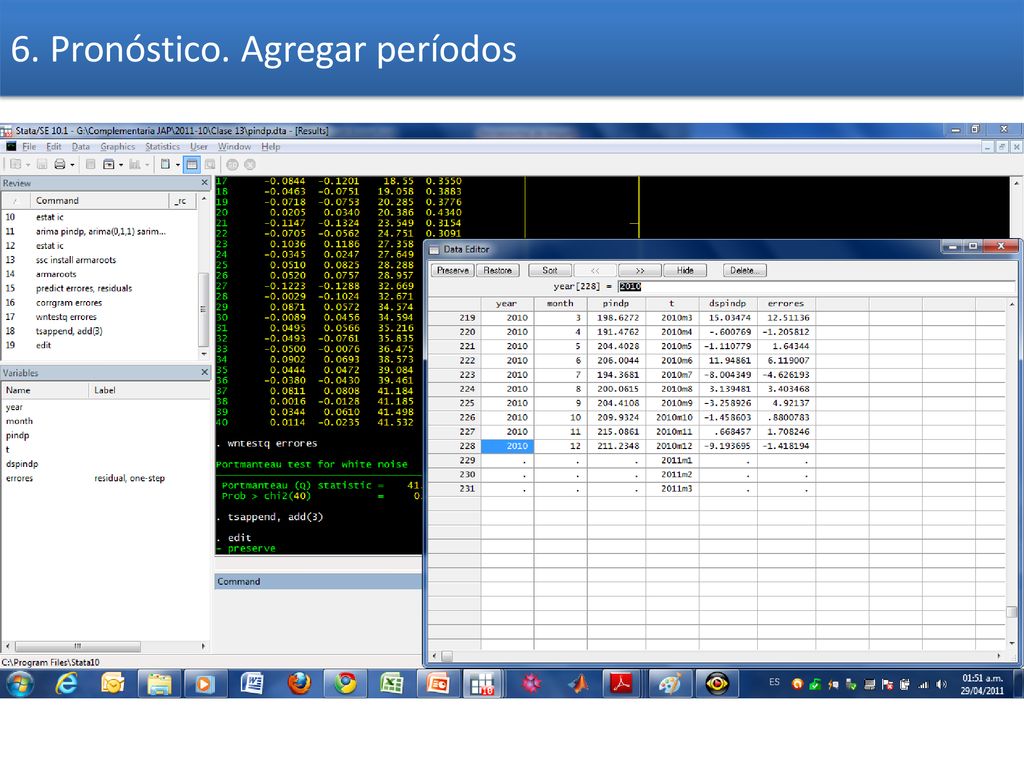Image resolution: width=1024 pixels, height=768 pixels.
Task: Open the Help menu
Action: pos(270,147)
